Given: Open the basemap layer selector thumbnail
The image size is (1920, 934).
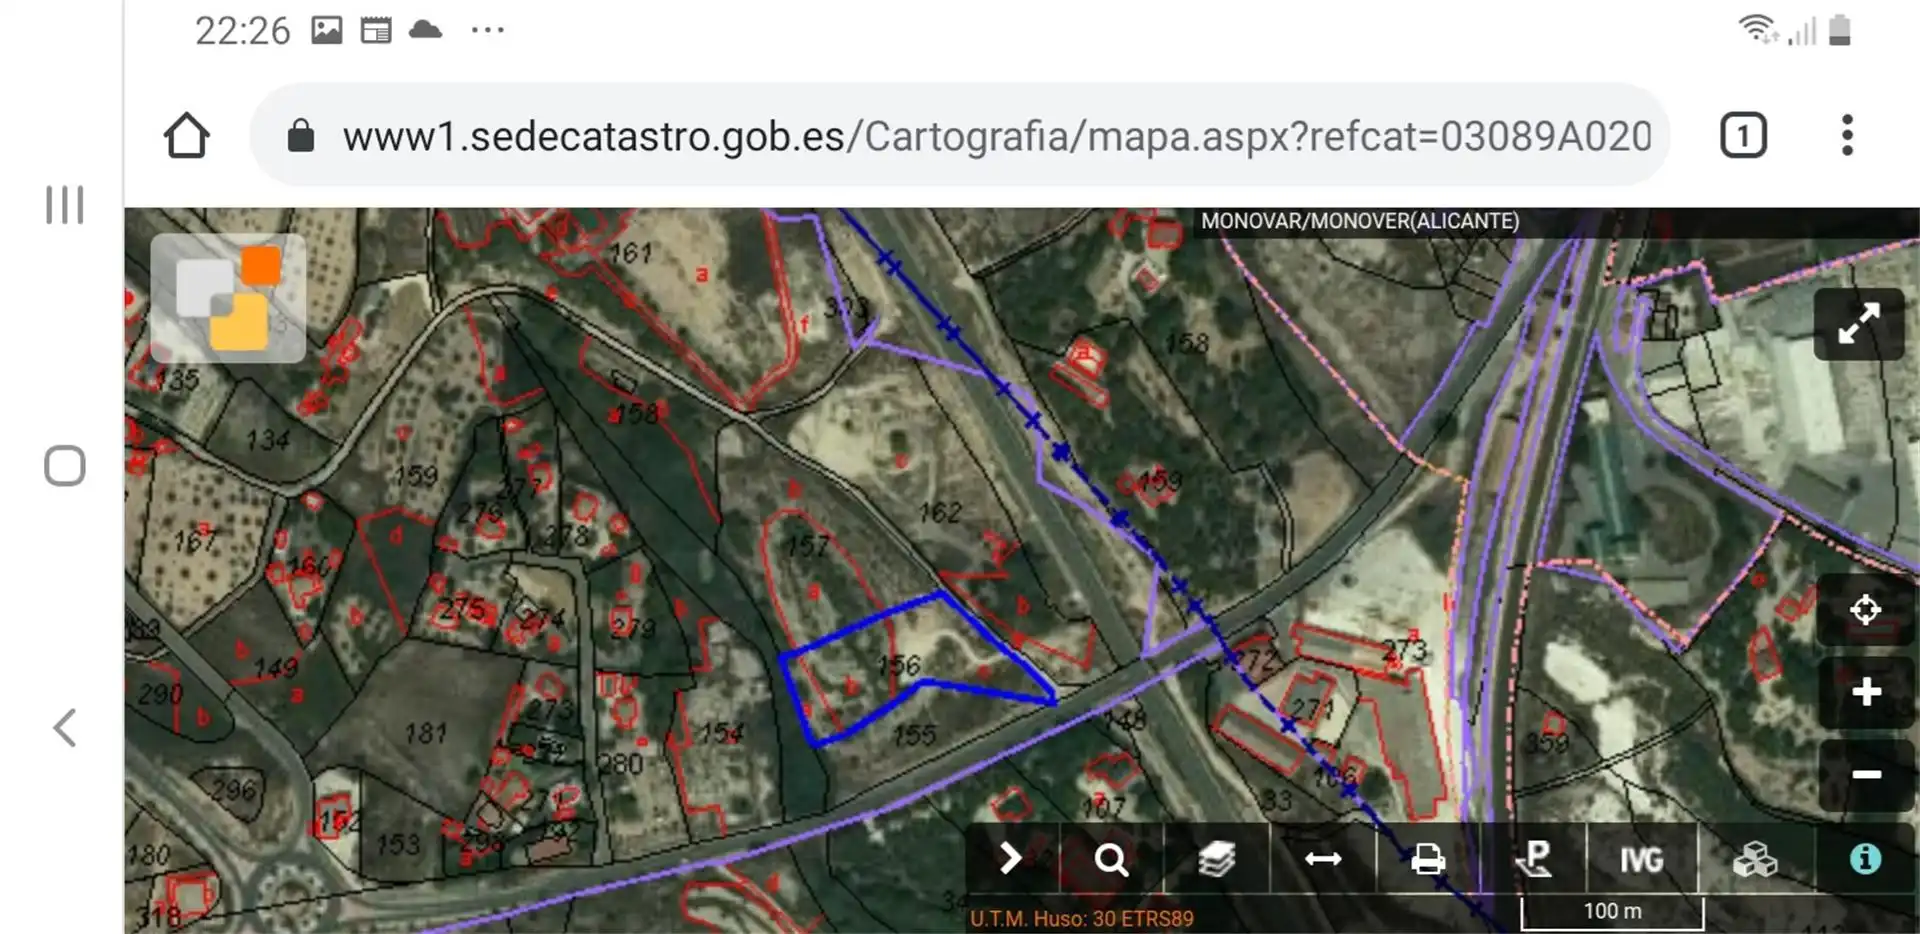Looking at the screenshot, I should [x=228, y=298].
